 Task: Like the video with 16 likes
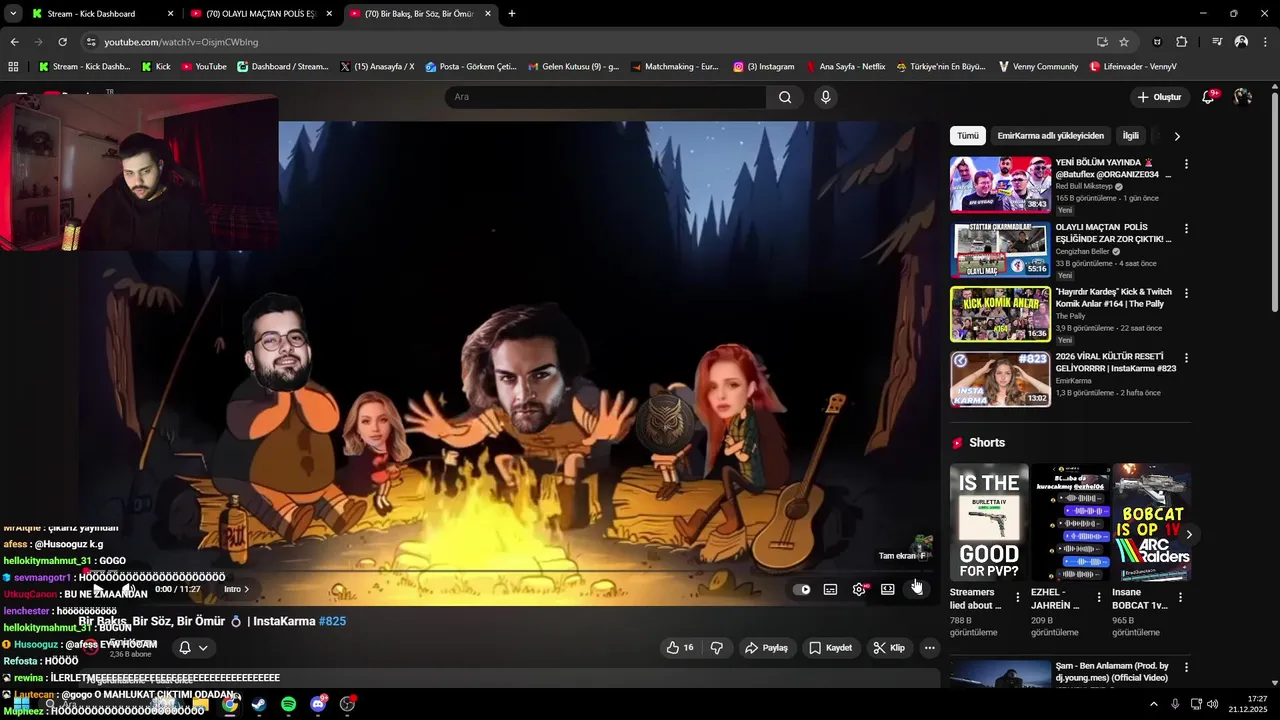click(x=680, y=648)
